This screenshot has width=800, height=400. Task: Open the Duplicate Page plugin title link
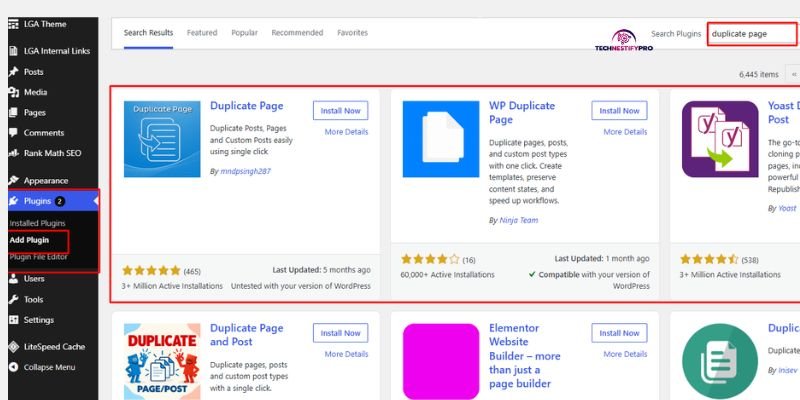tap(246, 106)
